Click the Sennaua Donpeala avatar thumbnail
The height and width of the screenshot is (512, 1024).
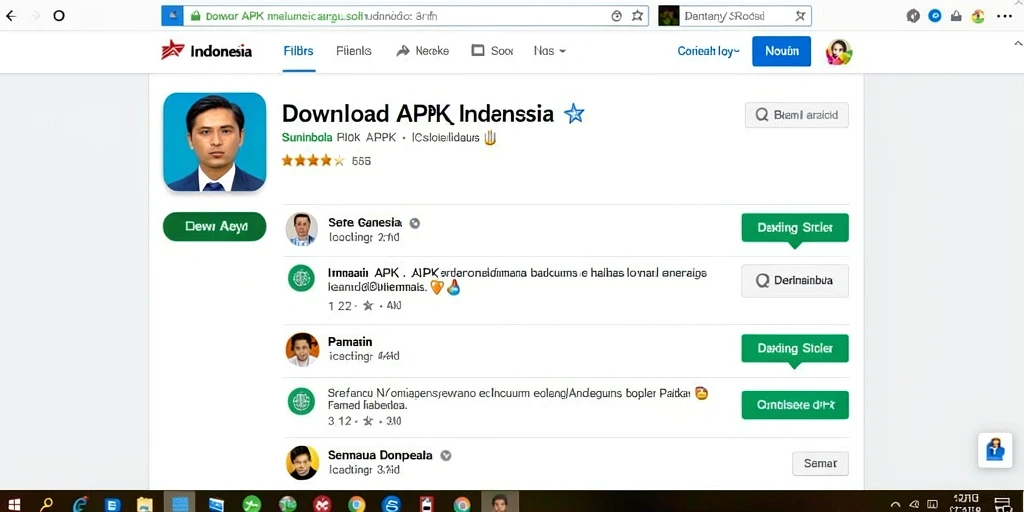click(302, 462)
